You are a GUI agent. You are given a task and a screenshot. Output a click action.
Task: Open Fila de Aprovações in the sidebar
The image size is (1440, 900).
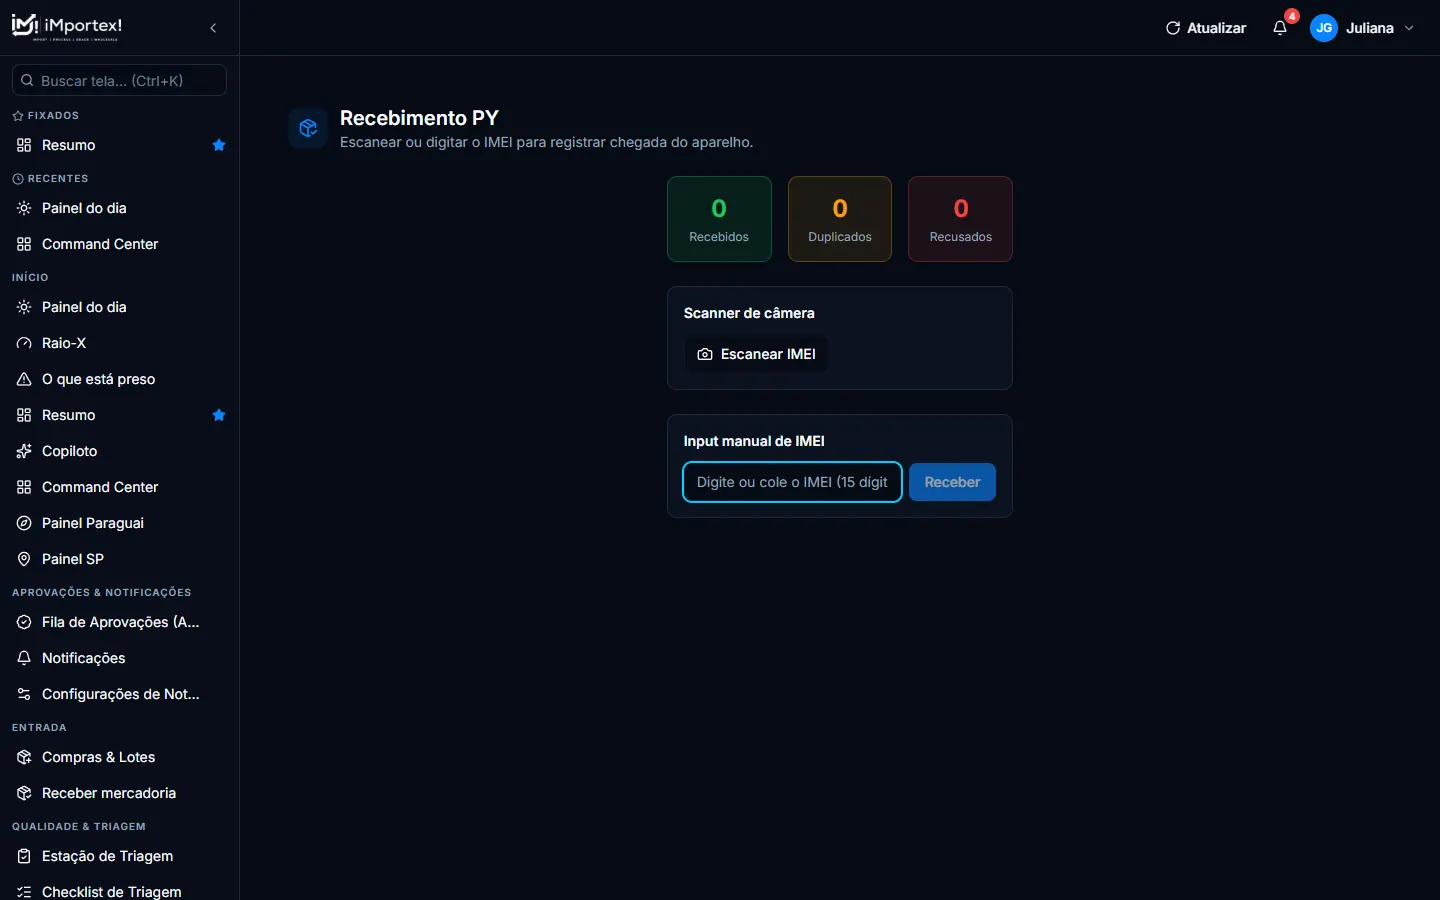pos(119,622)
